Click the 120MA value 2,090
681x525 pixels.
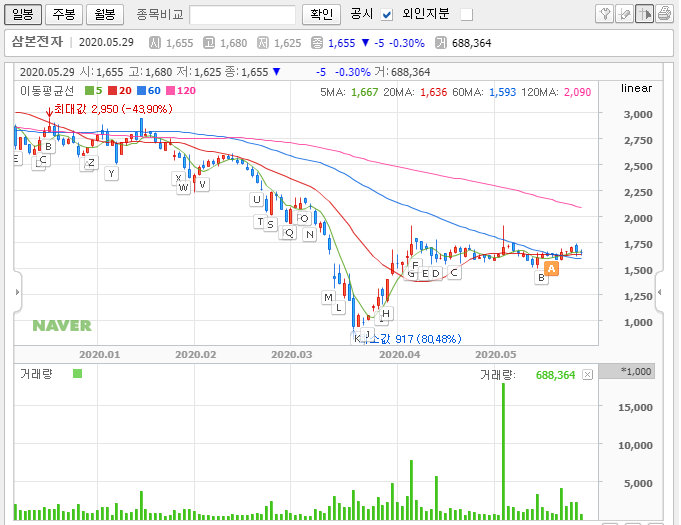(x=577, y=92)
